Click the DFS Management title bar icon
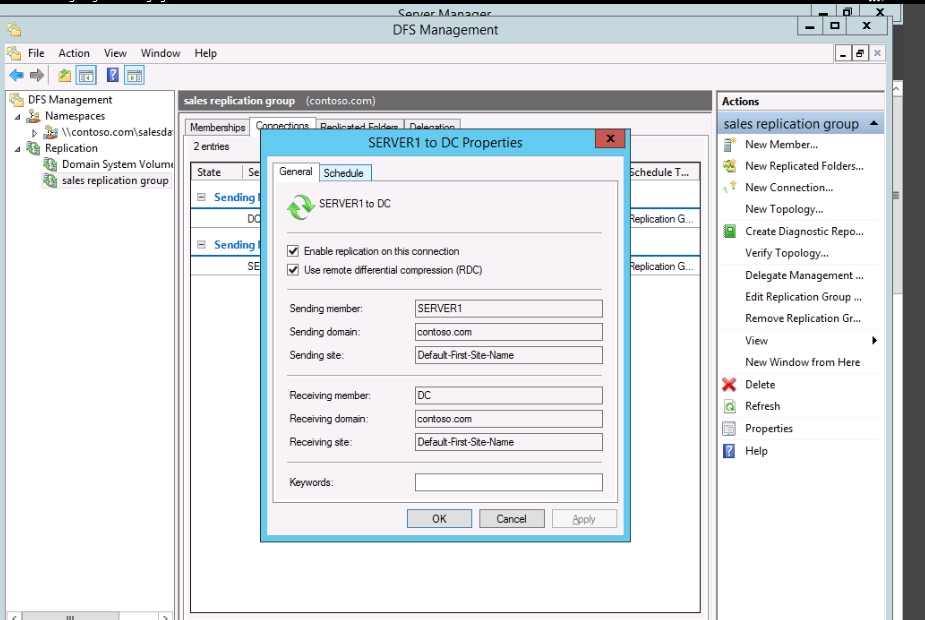Viewport: 925px width, 620px height. [14, 29]
